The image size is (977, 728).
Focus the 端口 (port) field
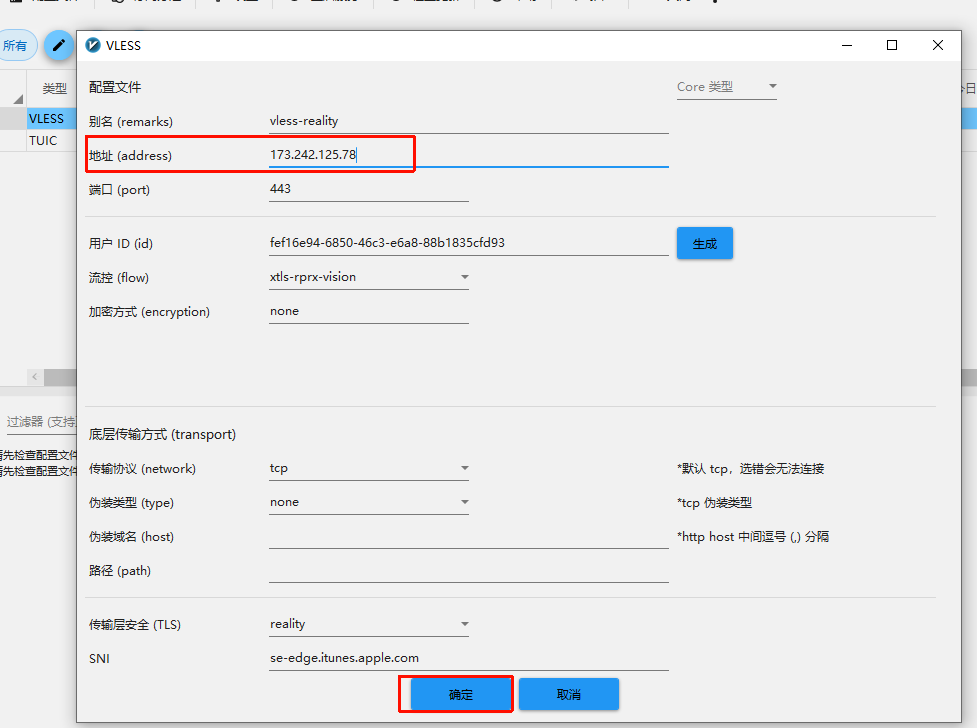coord(368,189)
